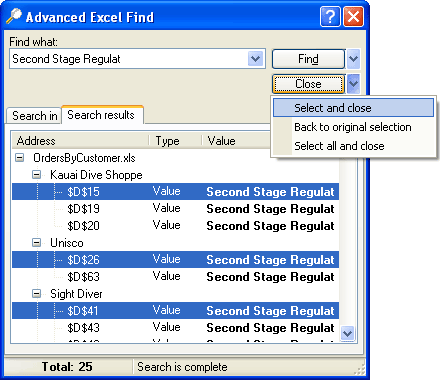This screenshot has height=380, width=440.
Task: Switch to the Search results tab
Action: click(x=102, y=115)
